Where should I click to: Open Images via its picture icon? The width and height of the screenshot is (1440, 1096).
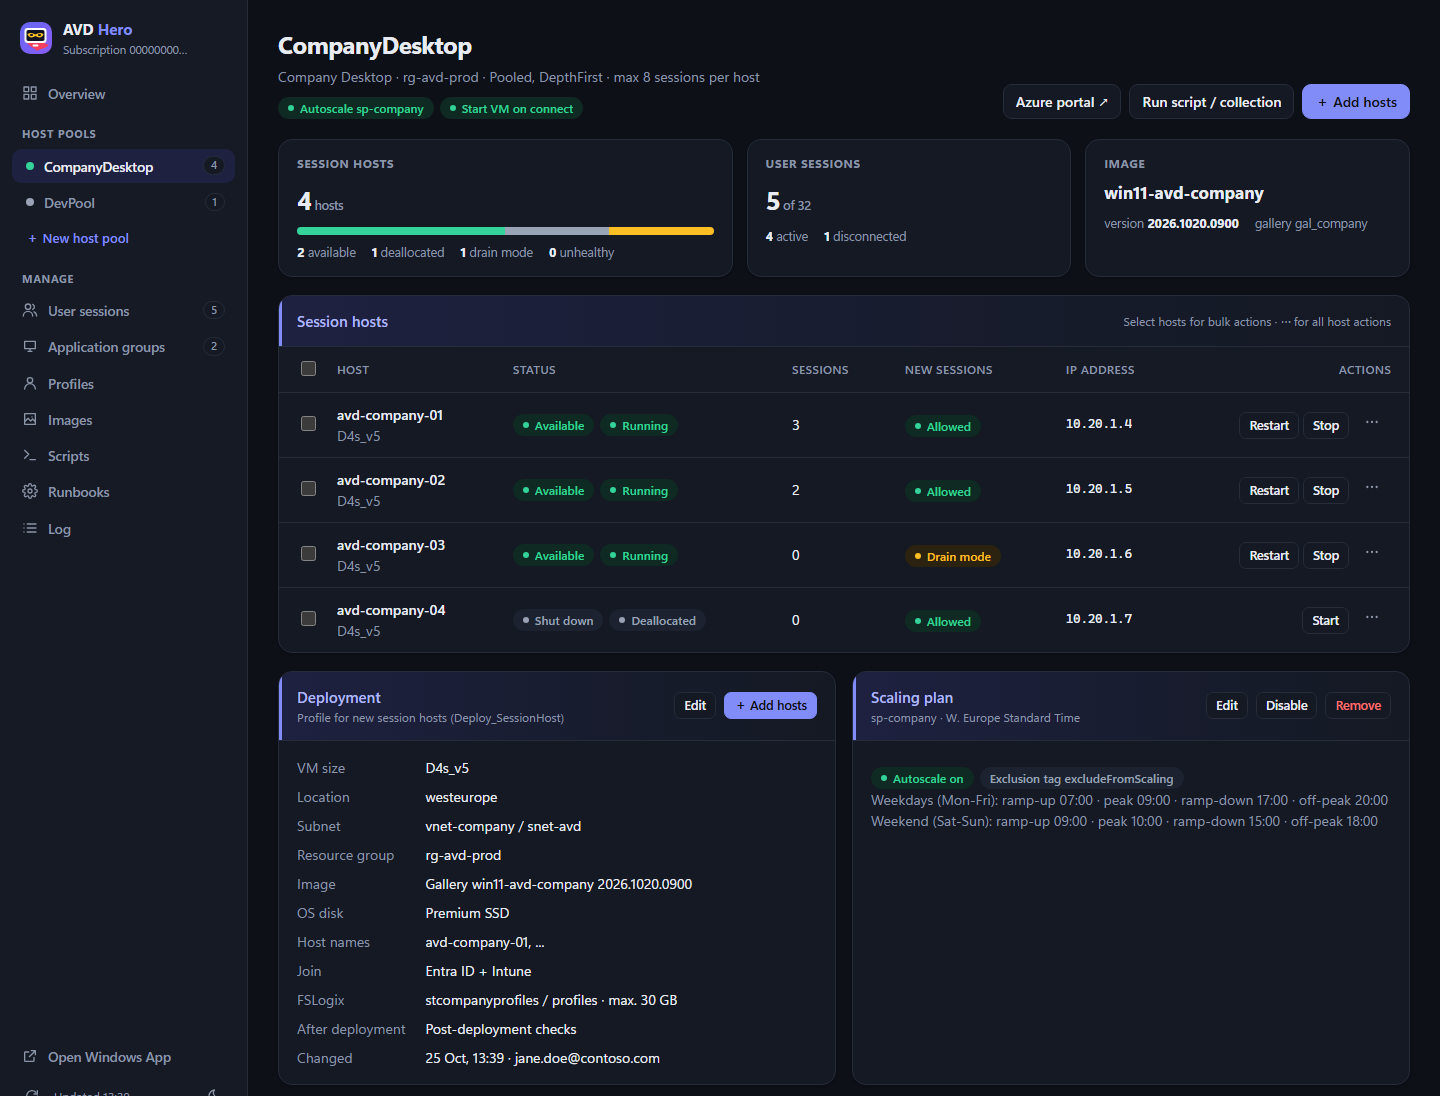(30, 419)
